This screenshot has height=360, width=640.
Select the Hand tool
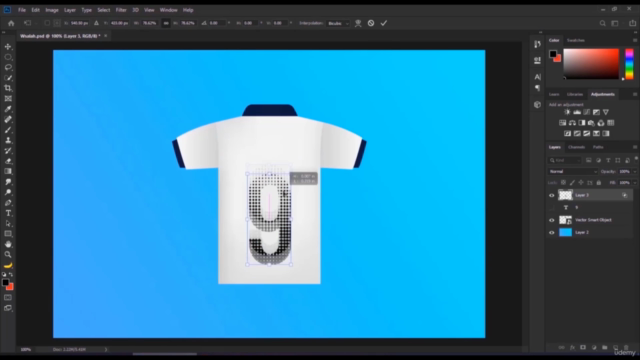(8, 244)
